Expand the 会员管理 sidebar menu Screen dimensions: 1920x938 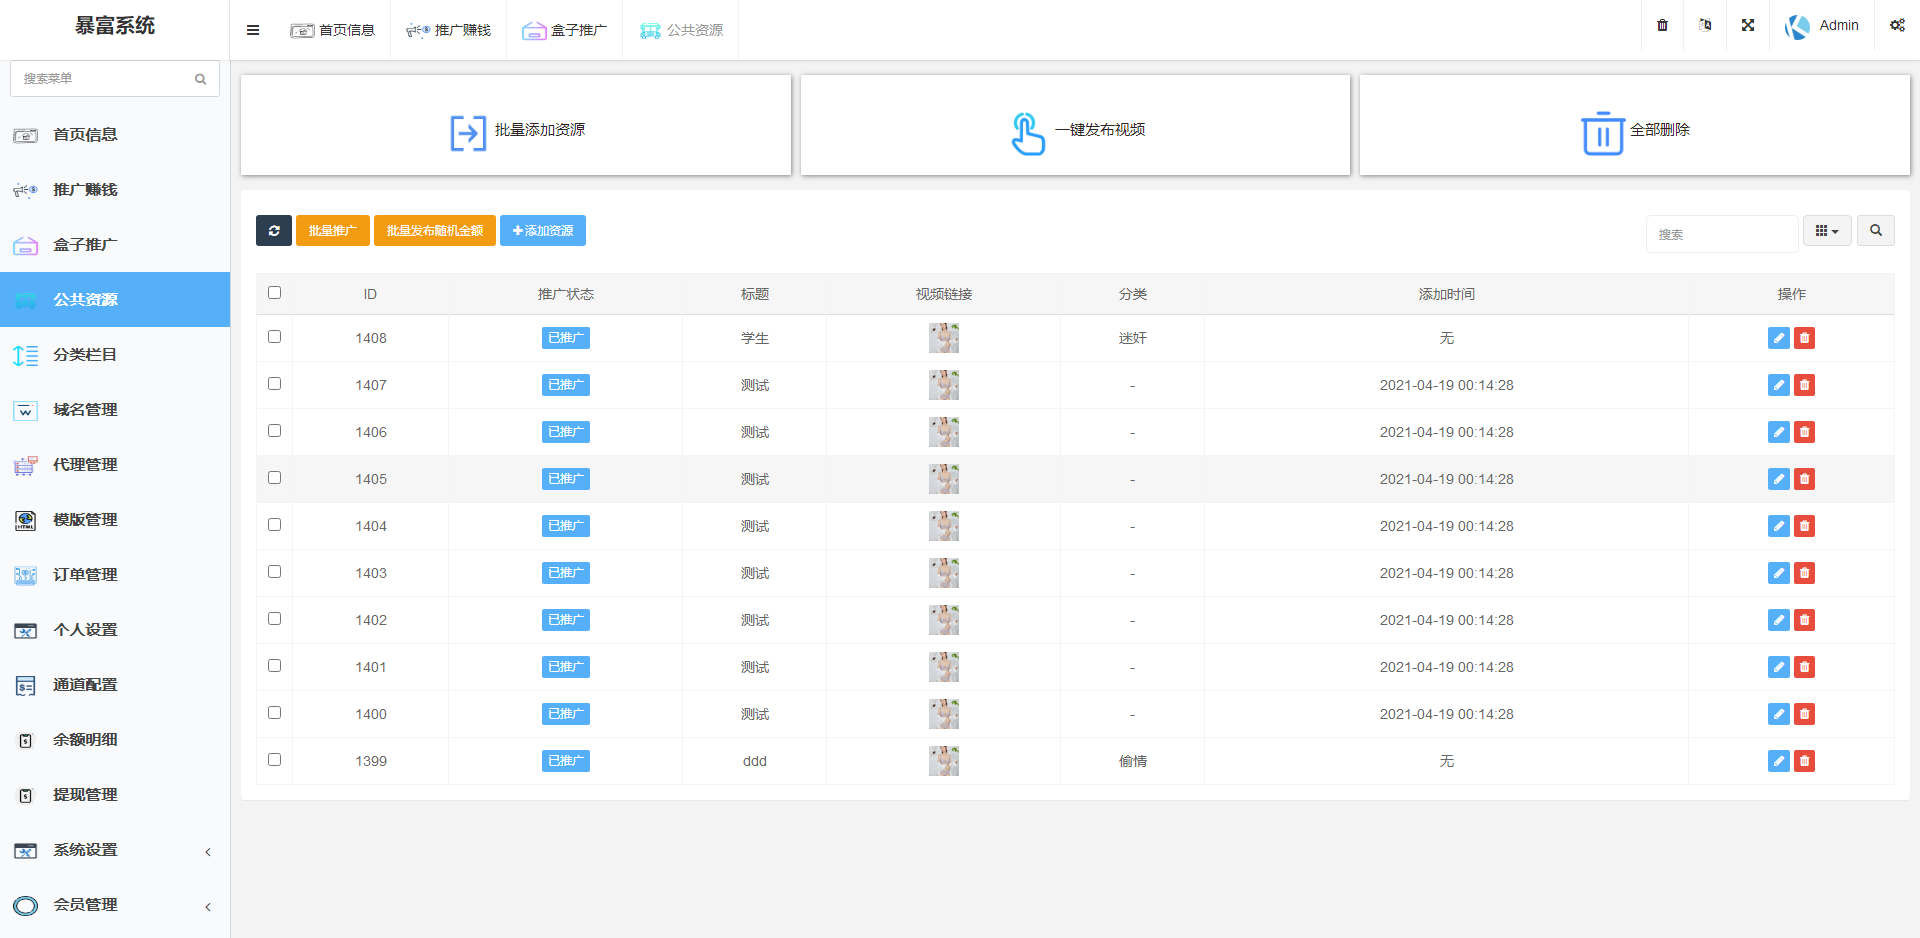115,905
